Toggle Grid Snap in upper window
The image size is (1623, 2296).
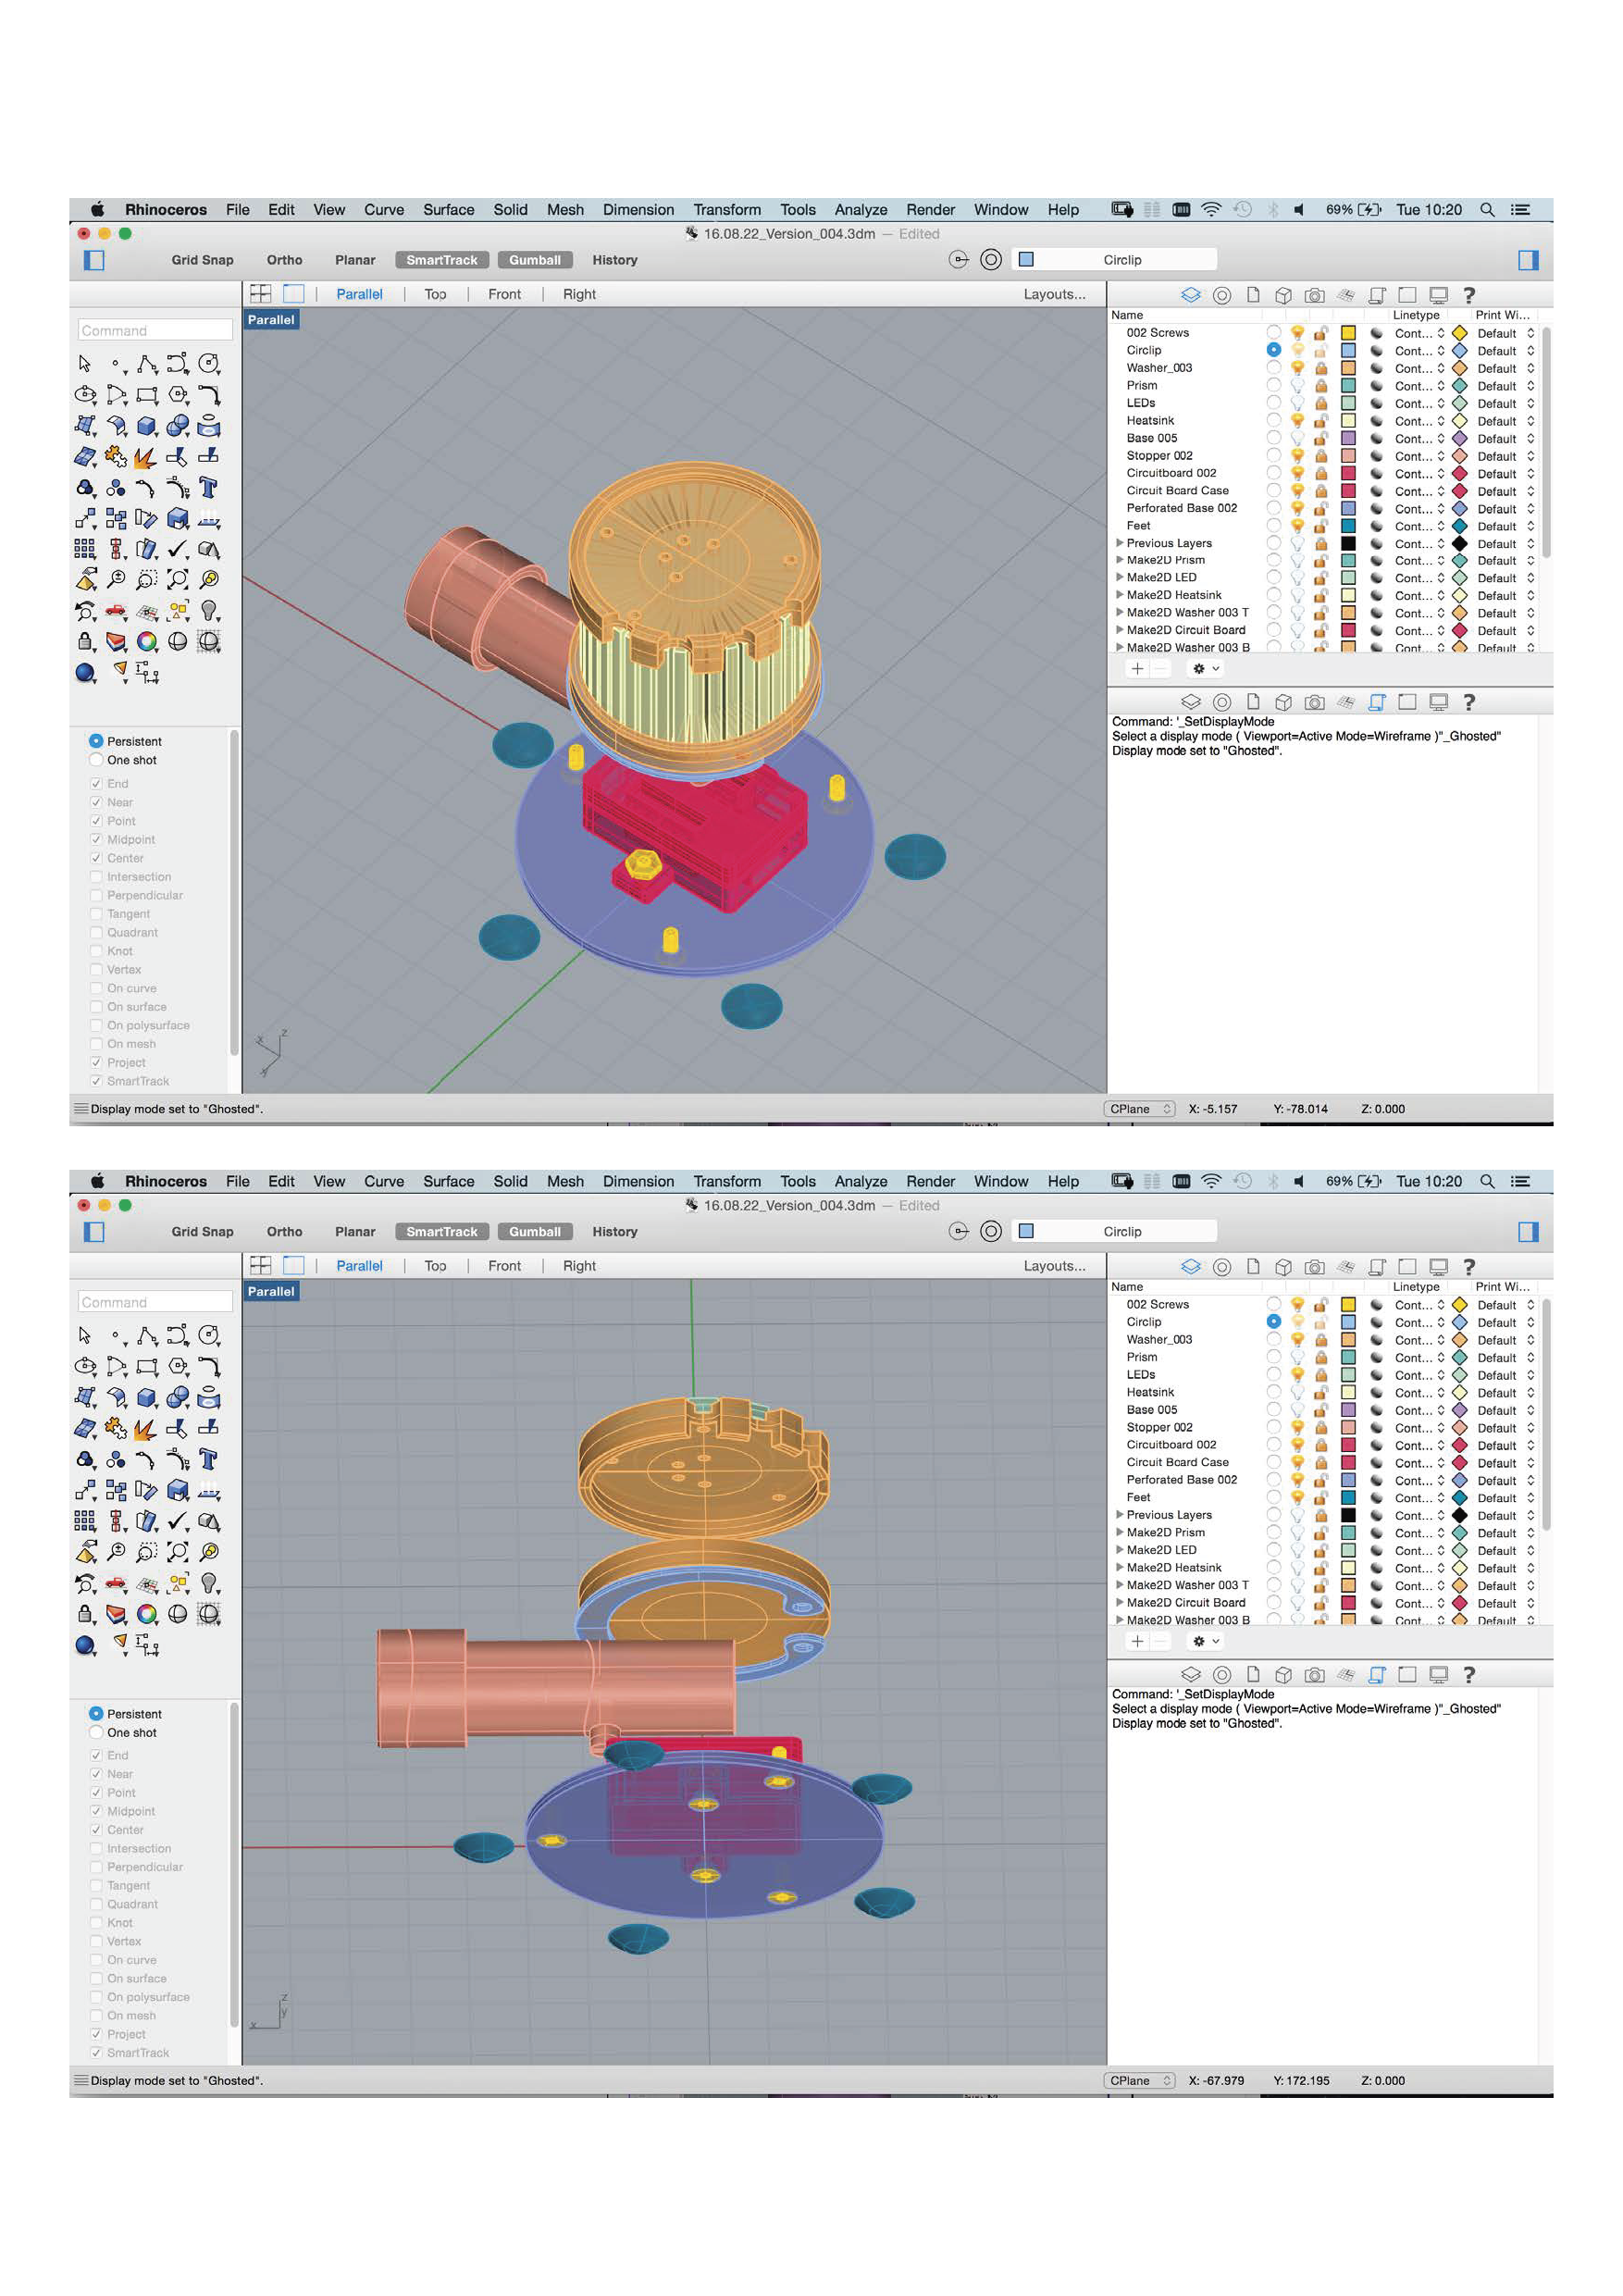coord(202,260)
